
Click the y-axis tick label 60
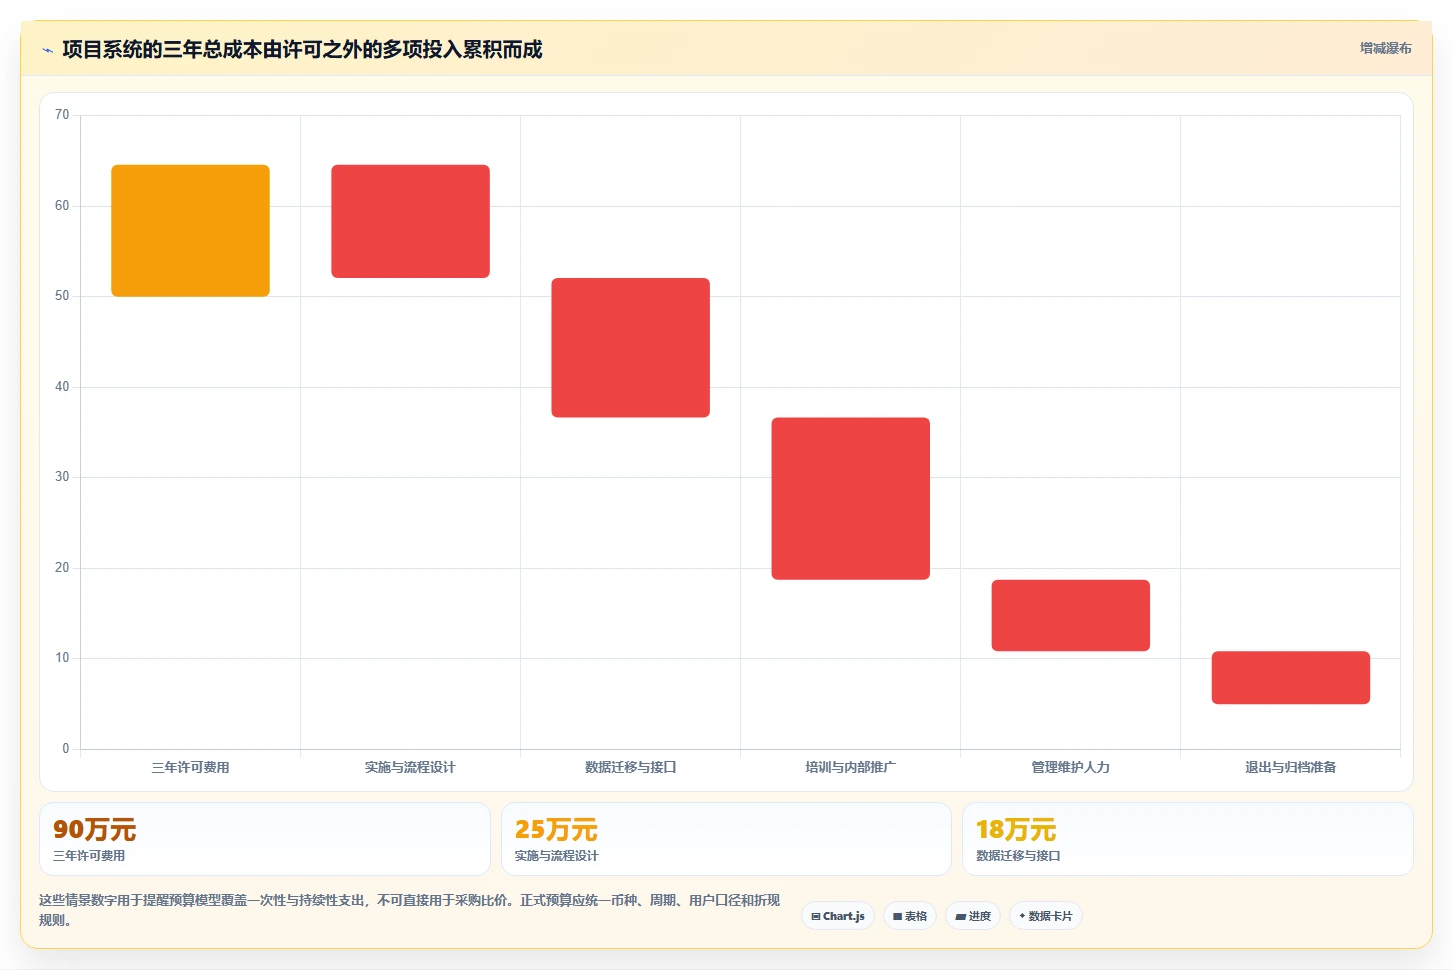62,206
